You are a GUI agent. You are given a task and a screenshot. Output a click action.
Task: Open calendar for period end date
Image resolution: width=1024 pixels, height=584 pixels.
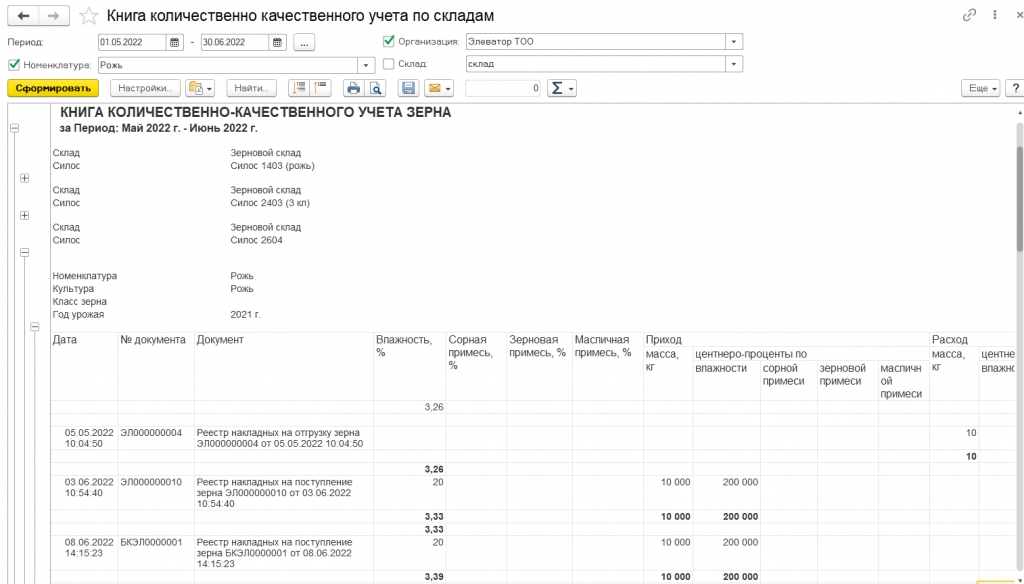click(278, 42)
